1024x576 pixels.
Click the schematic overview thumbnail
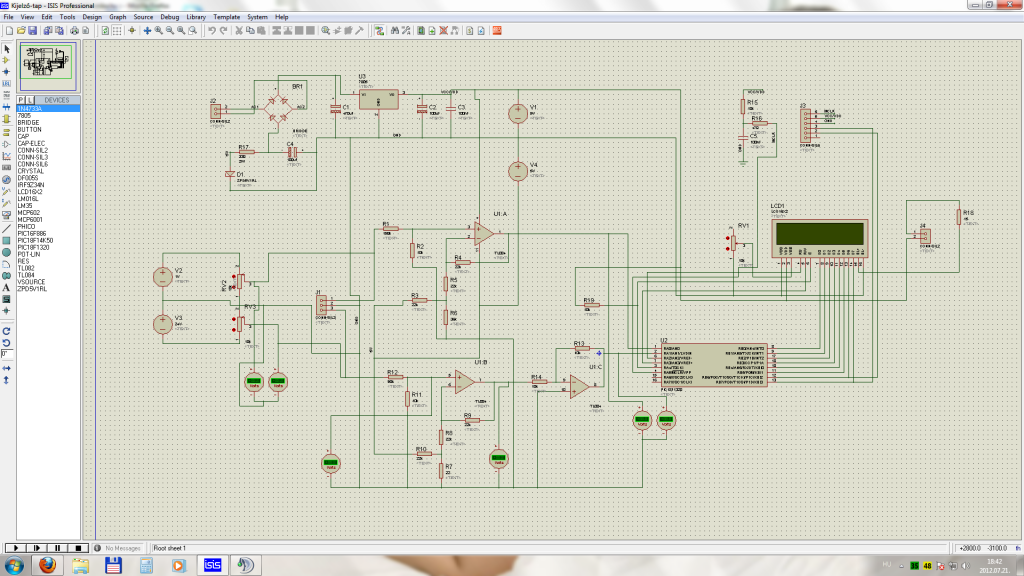[48, 66]
